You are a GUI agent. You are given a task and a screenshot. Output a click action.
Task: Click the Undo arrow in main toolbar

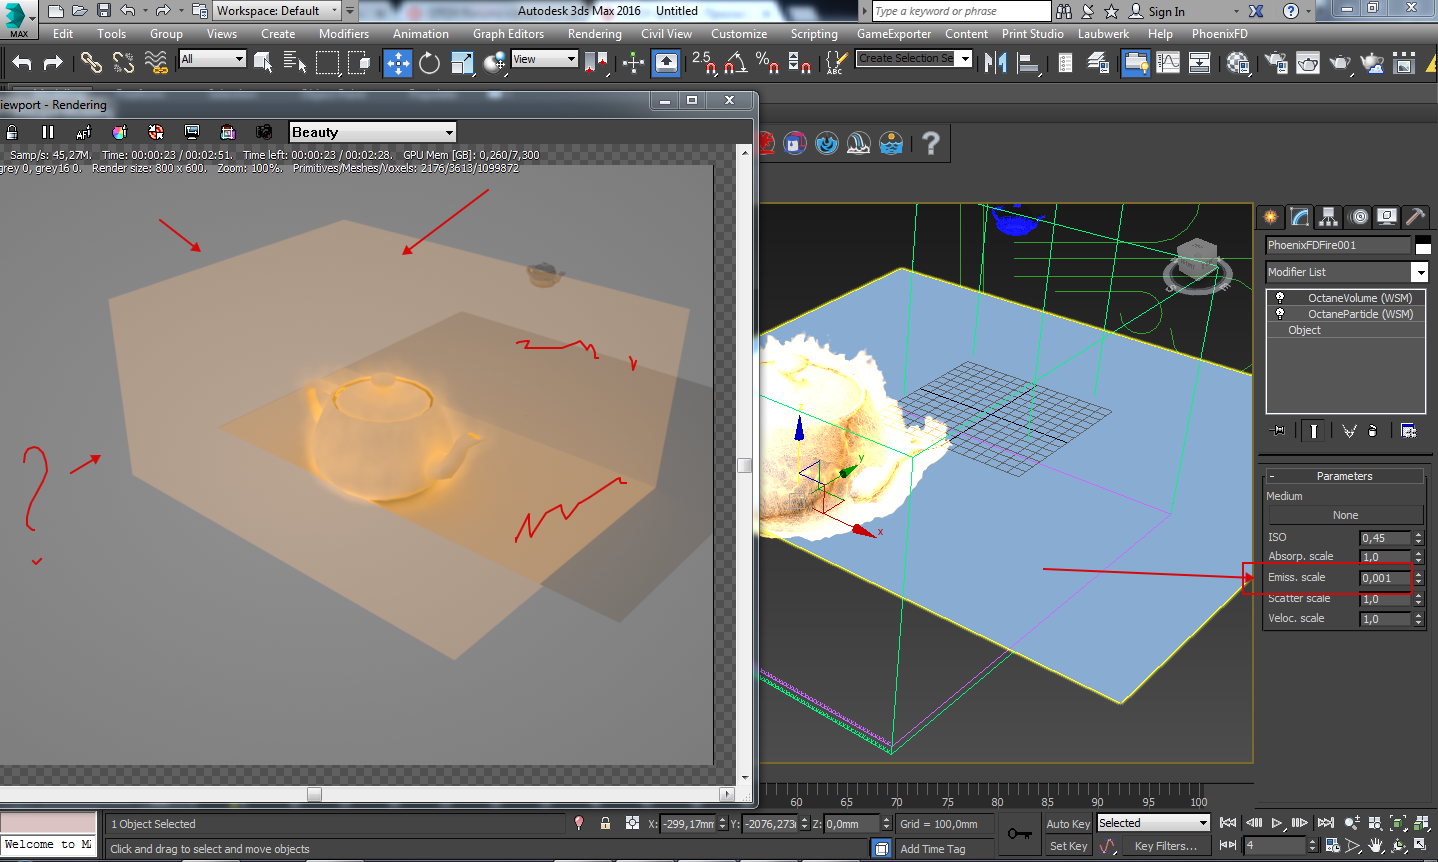22,63
